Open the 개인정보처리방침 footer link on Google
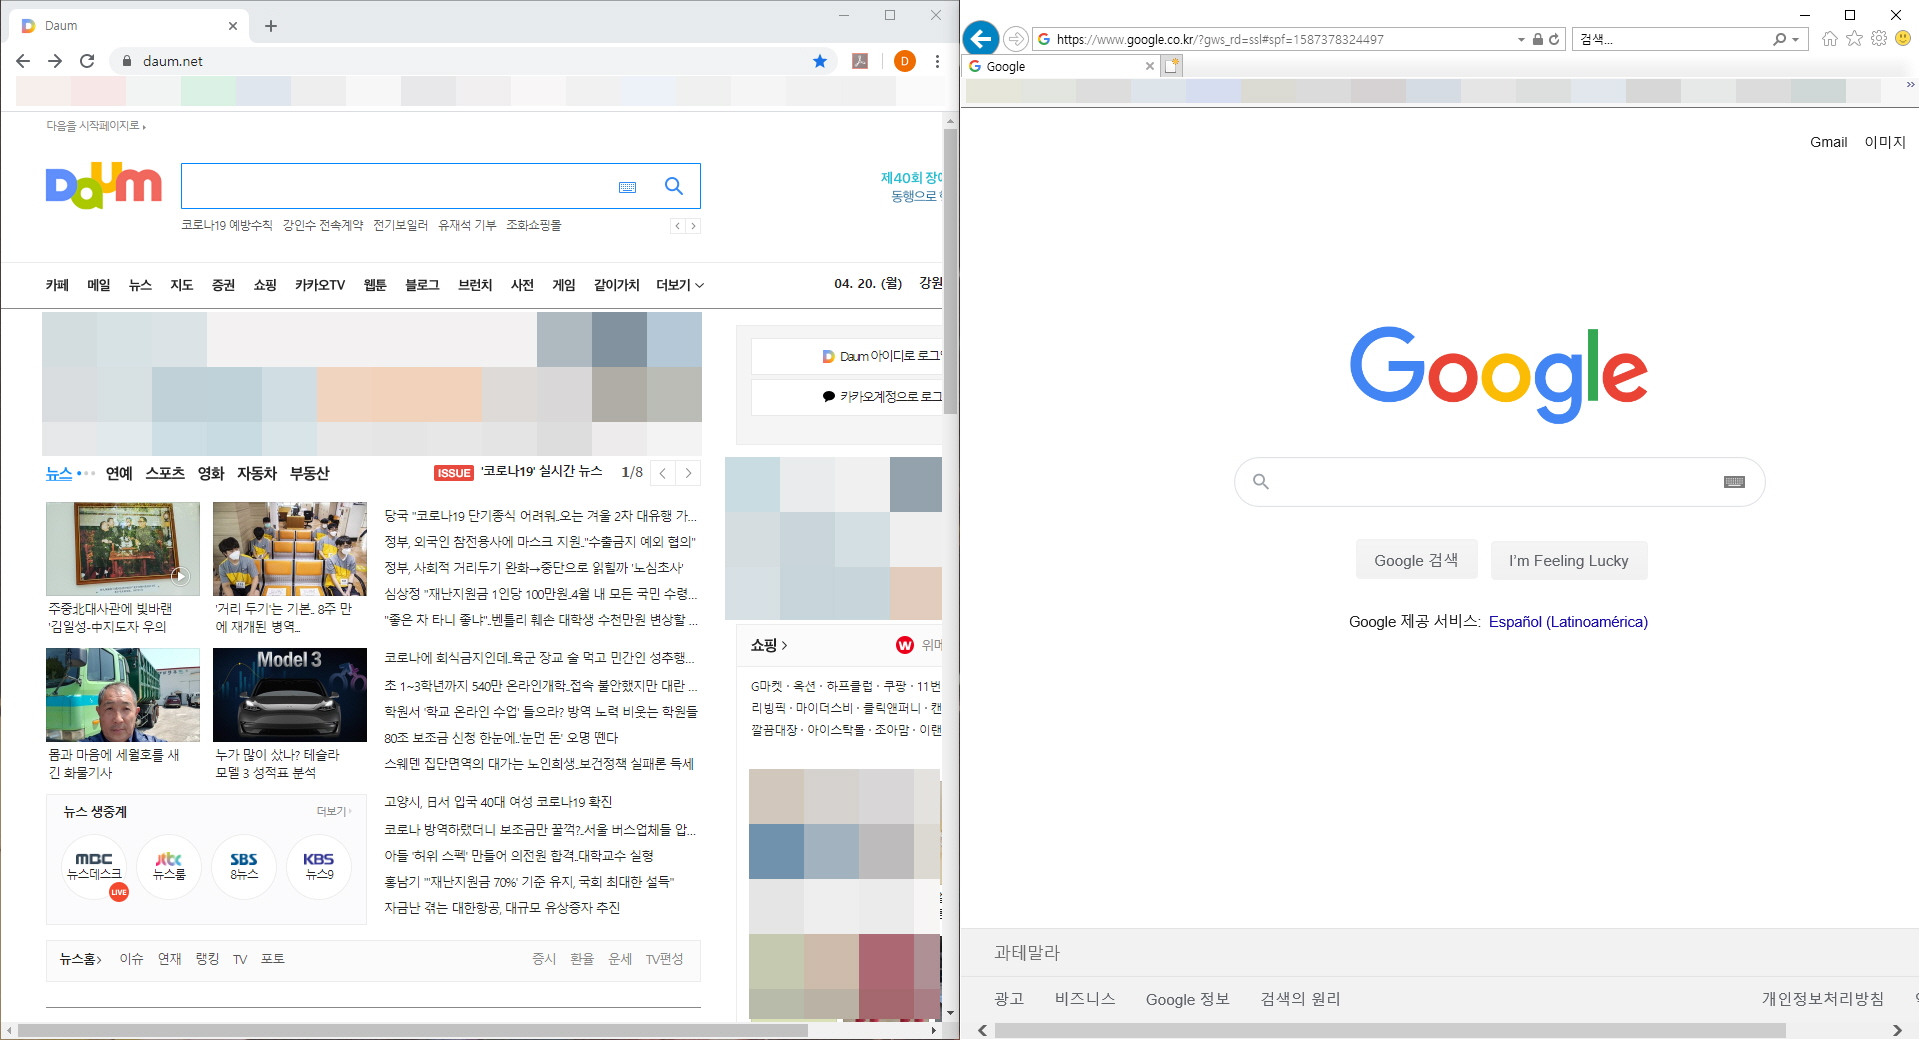Image resolution: width=1919 pixels, height=1040 pixels. (1823, 998)
